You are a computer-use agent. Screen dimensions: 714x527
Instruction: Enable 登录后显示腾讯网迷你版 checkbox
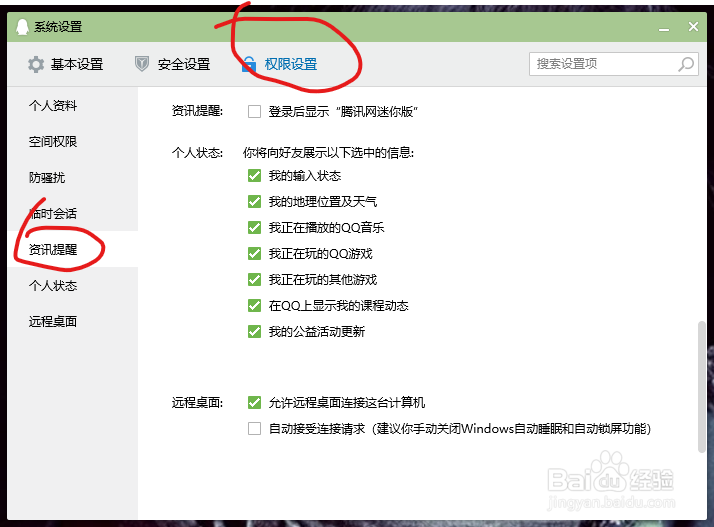tap(255, 112)
